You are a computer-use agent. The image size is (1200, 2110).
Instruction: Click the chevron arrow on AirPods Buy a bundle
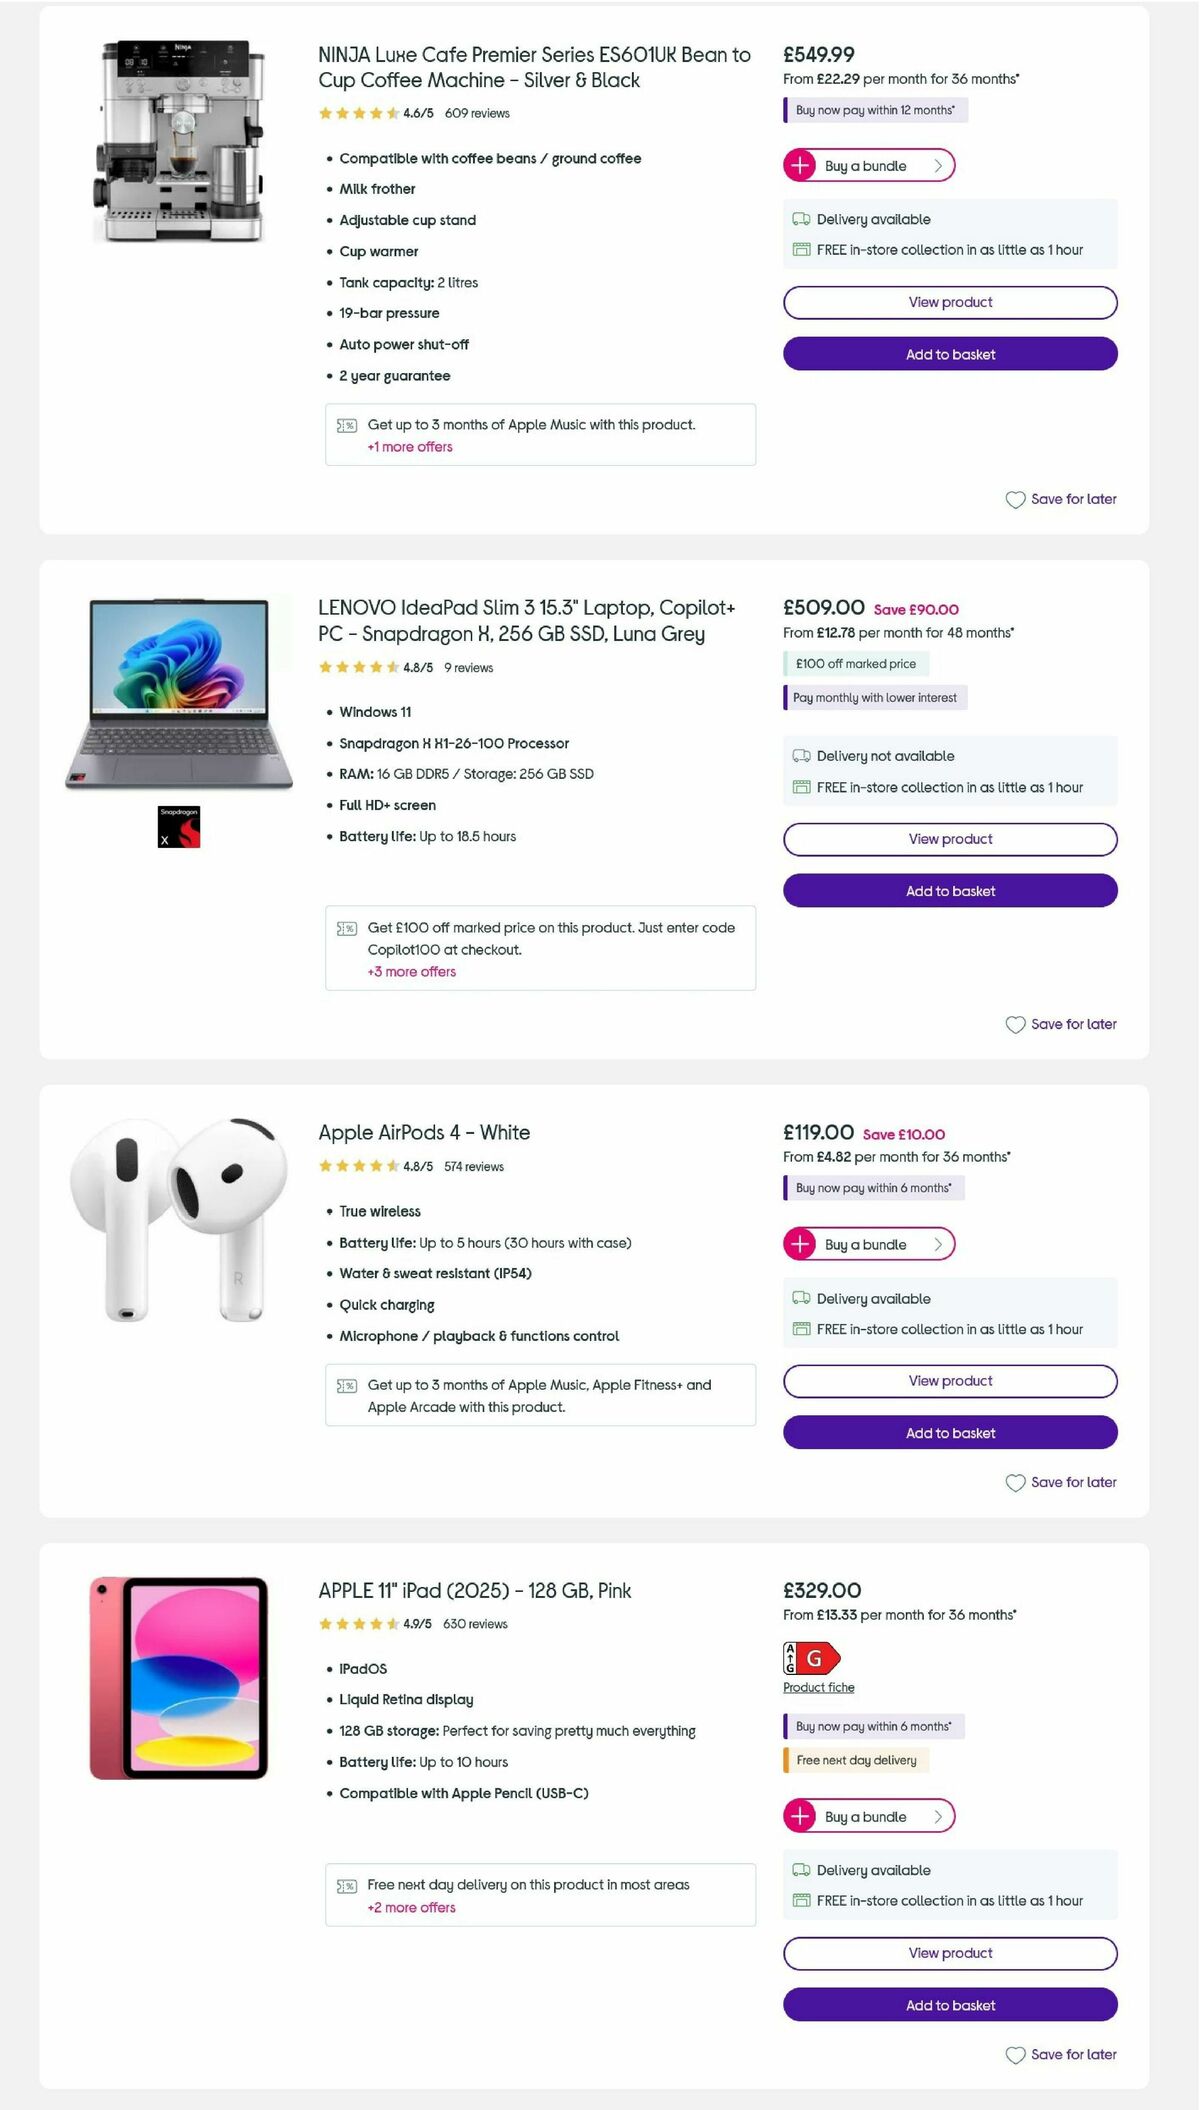click(x=938, y=1245)
